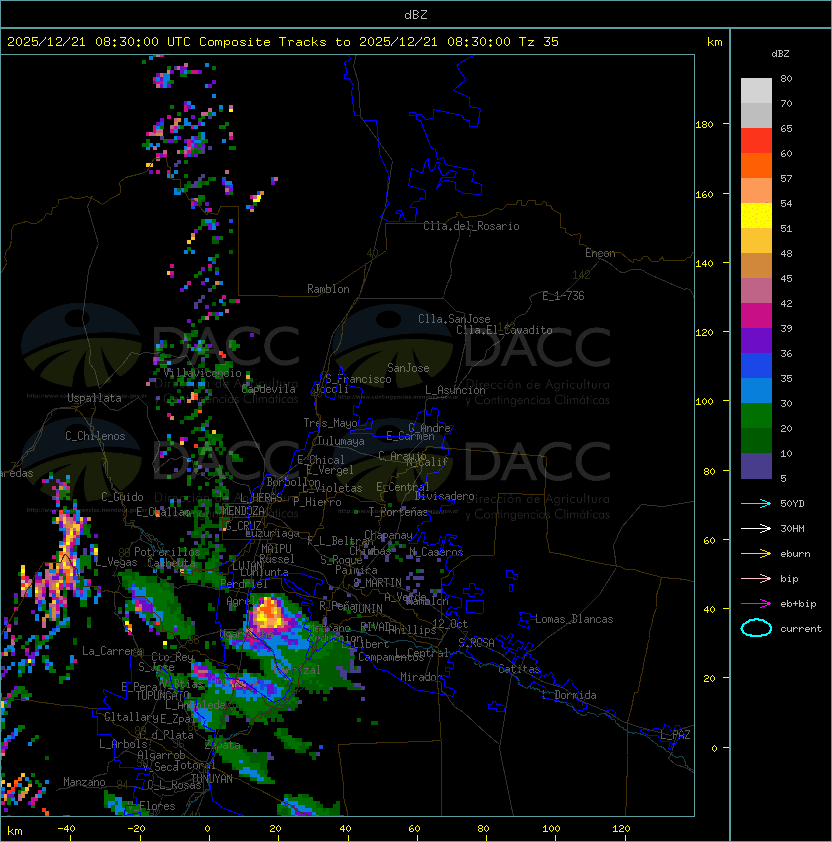Click the 'La_Carrera' map label
Image resolution: width=832 pixels, height=842 pixels.
point(113,651)
